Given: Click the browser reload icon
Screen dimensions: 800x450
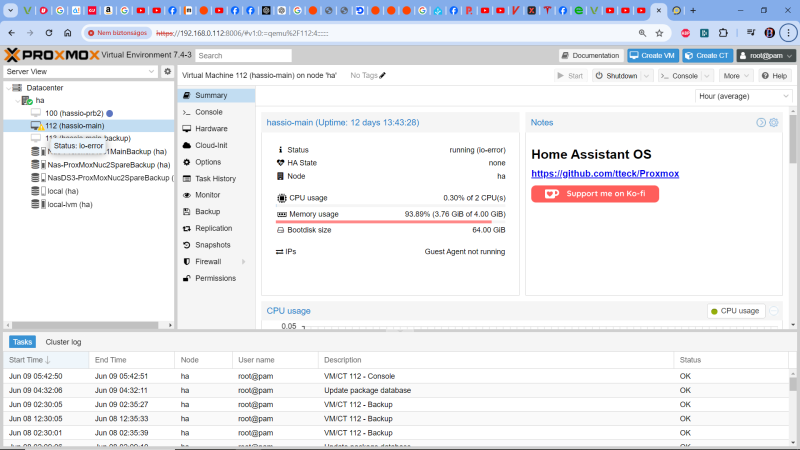Looking at the screenshot, I should (x=49, y=33).
